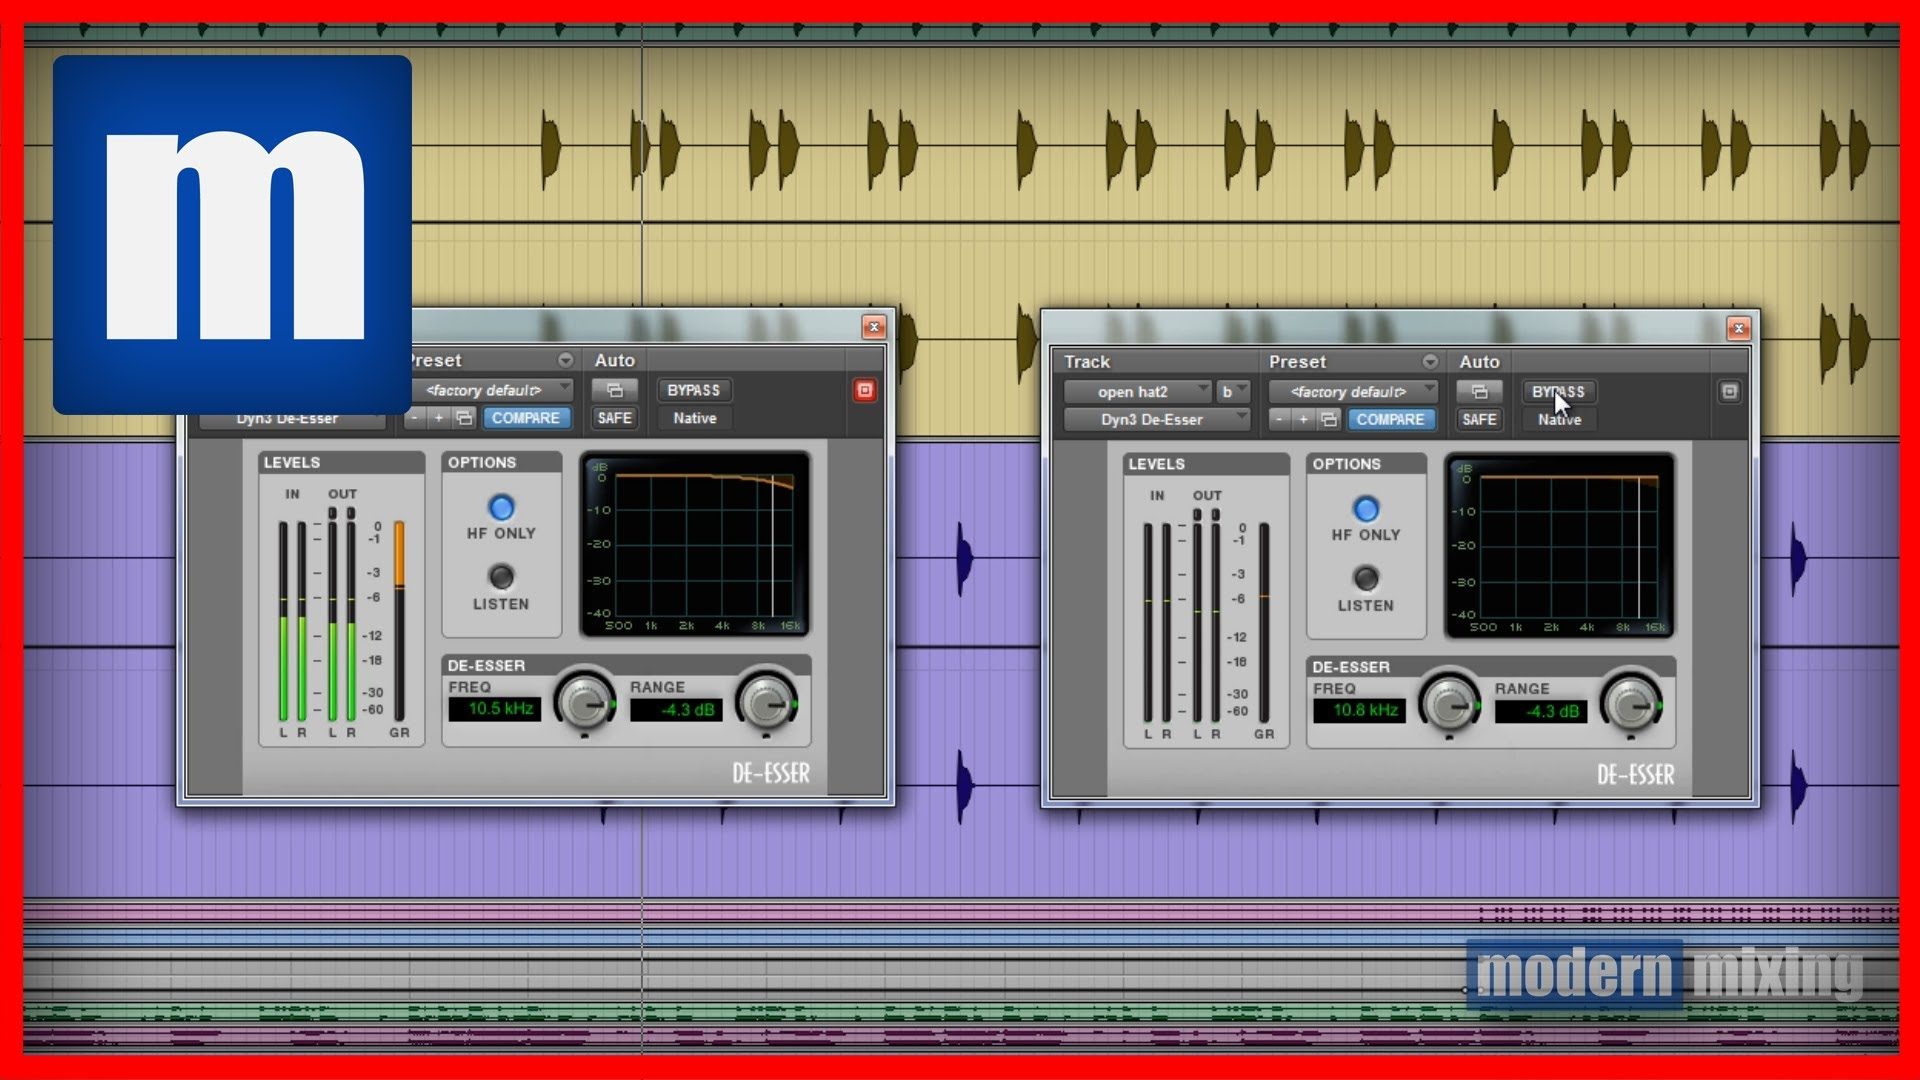The image size is (1920, 1080).
Task: Open the Preset menu arrow on the left plugin
Action: tap(566, 360)
